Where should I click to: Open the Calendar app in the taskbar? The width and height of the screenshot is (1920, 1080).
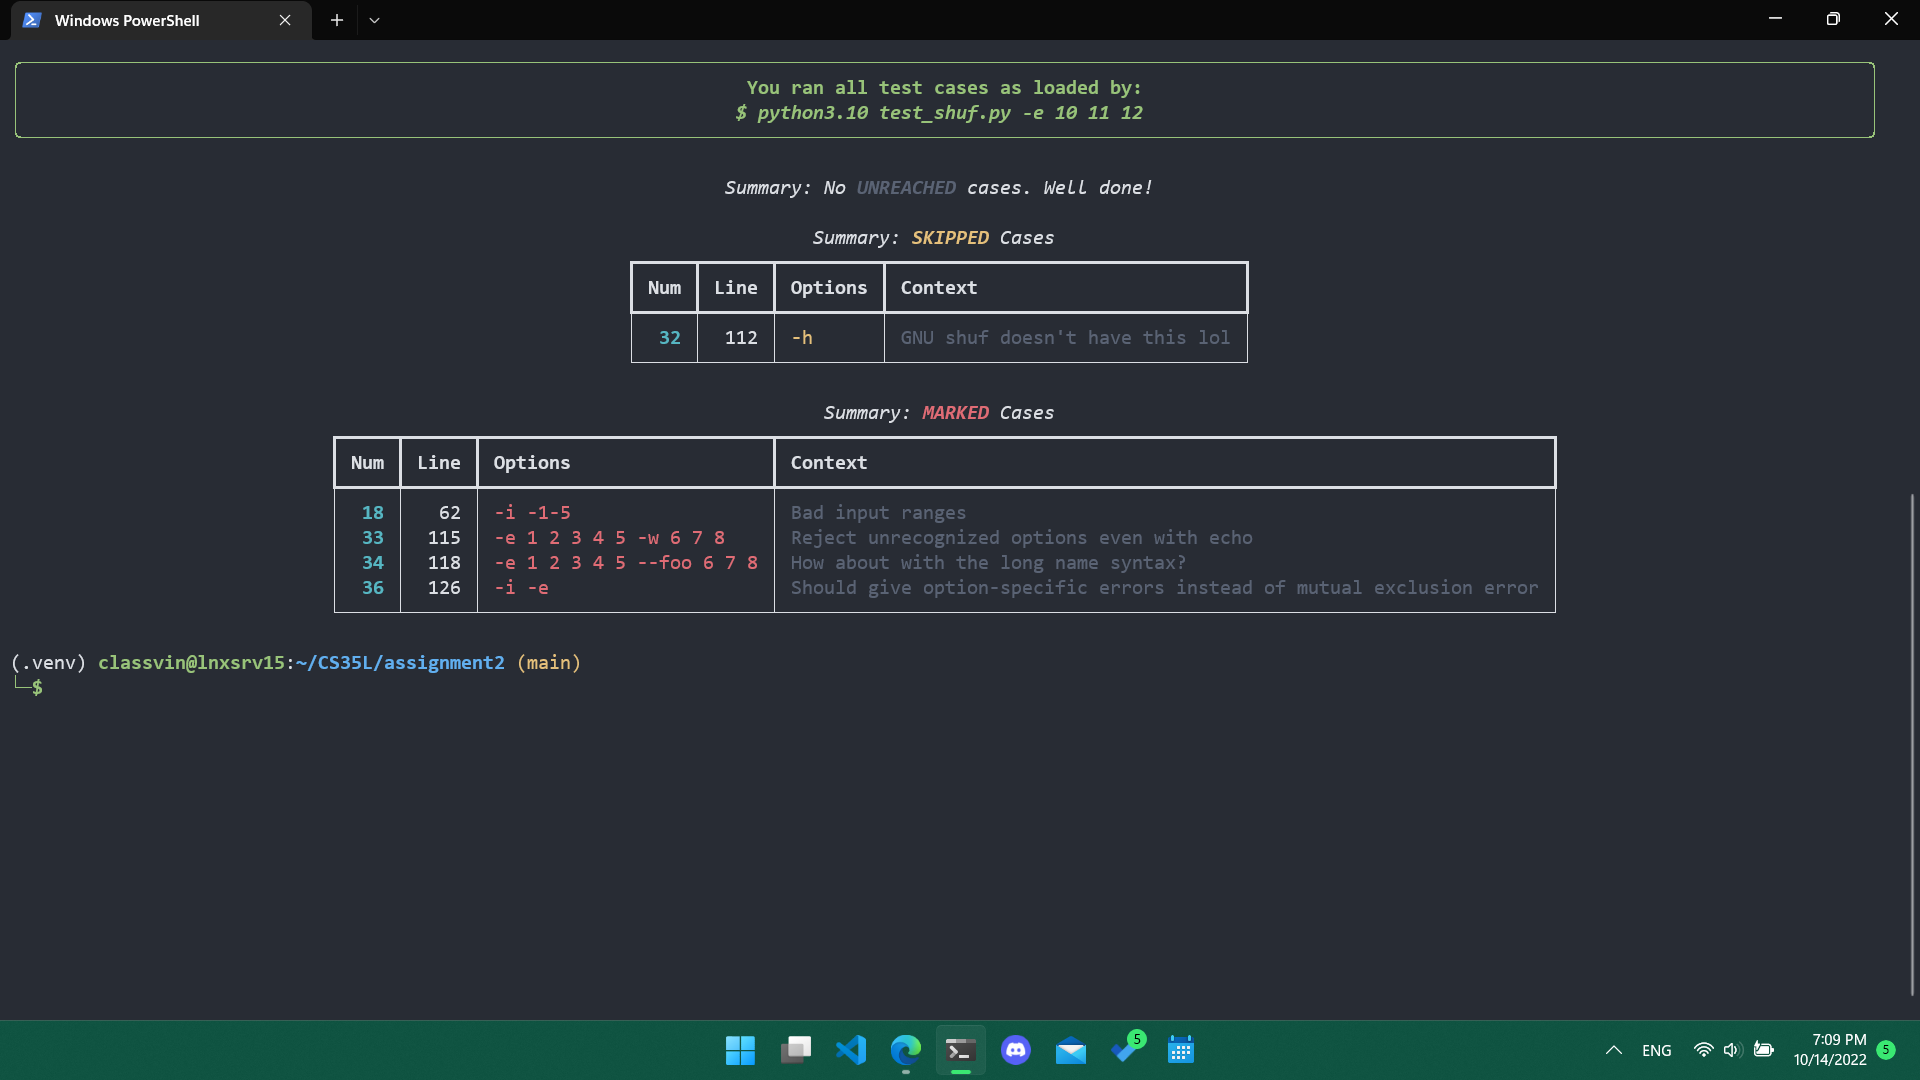[x=1181, y=1050]
